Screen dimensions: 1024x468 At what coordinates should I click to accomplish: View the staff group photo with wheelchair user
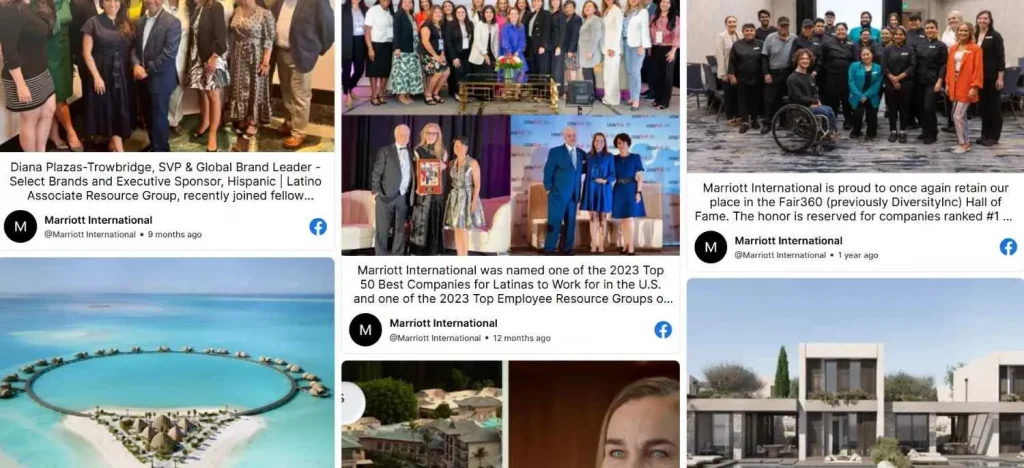pyautogui.click(x=856, y=86)
